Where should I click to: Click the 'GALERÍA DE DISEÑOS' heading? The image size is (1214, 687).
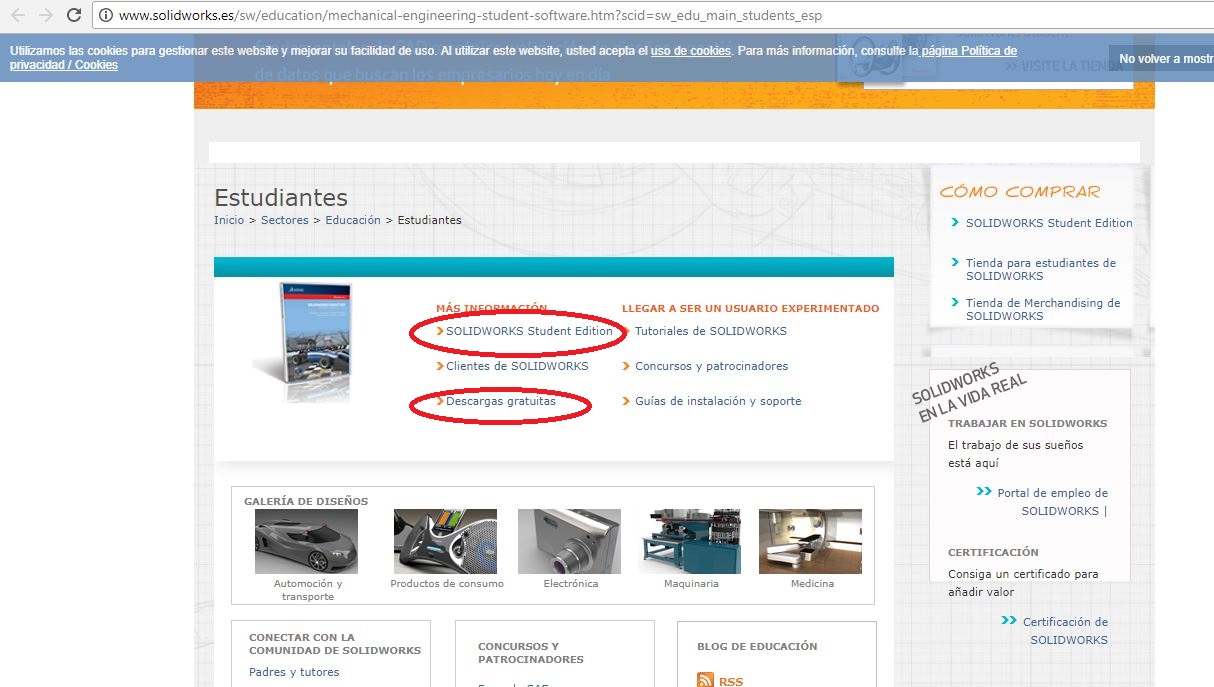pyautogui.click(x=306, y=501)
